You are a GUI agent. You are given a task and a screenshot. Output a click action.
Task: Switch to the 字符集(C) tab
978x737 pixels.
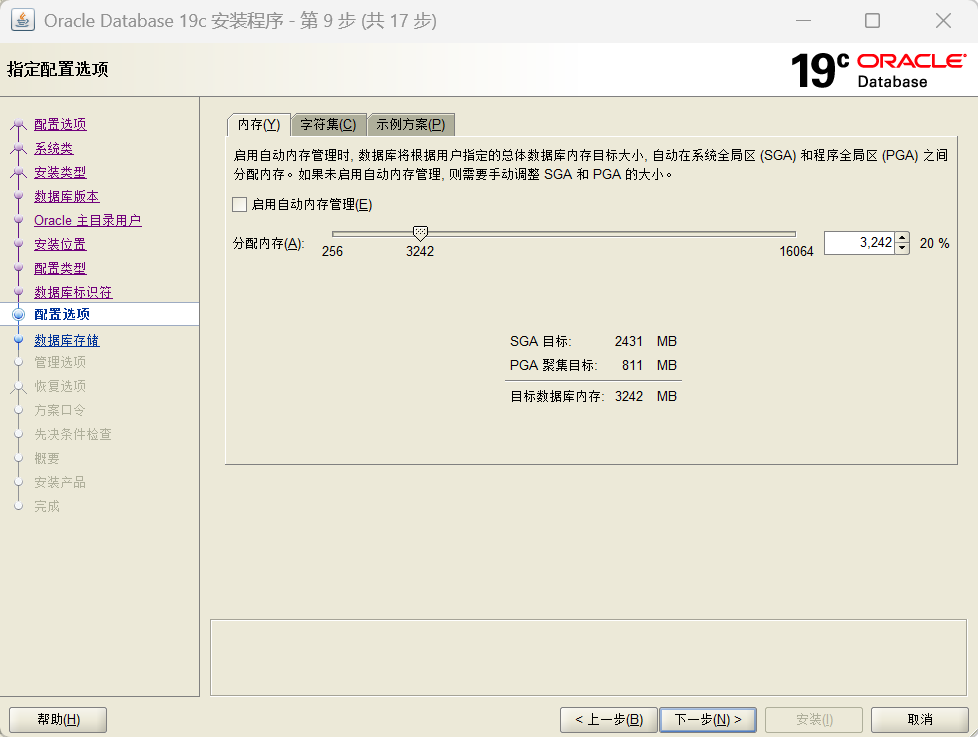tap(328, 125)
